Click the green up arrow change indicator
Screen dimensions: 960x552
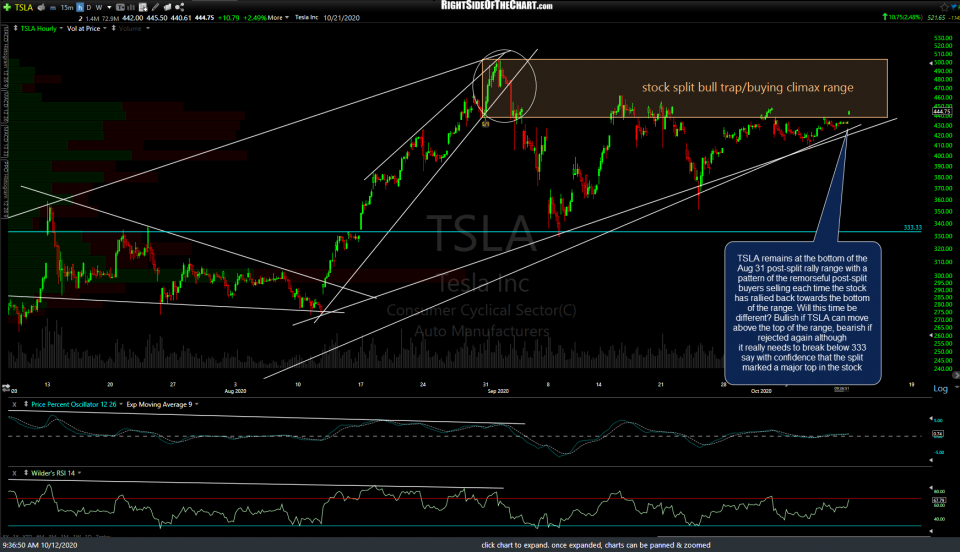tap(885, 17)
